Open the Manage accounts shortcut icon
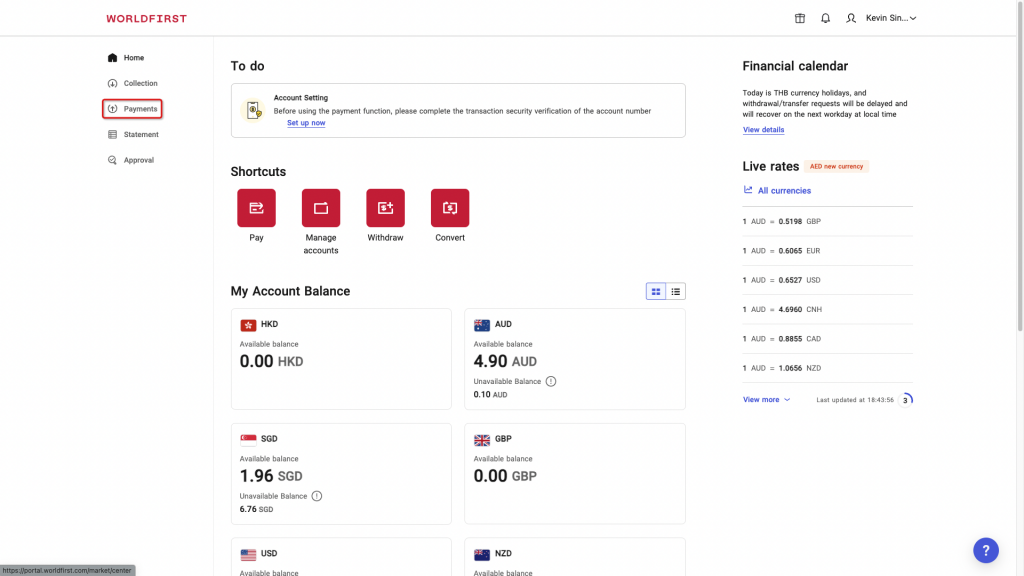Viewport: 1024px width, 576px height. (x=321, y=208)
